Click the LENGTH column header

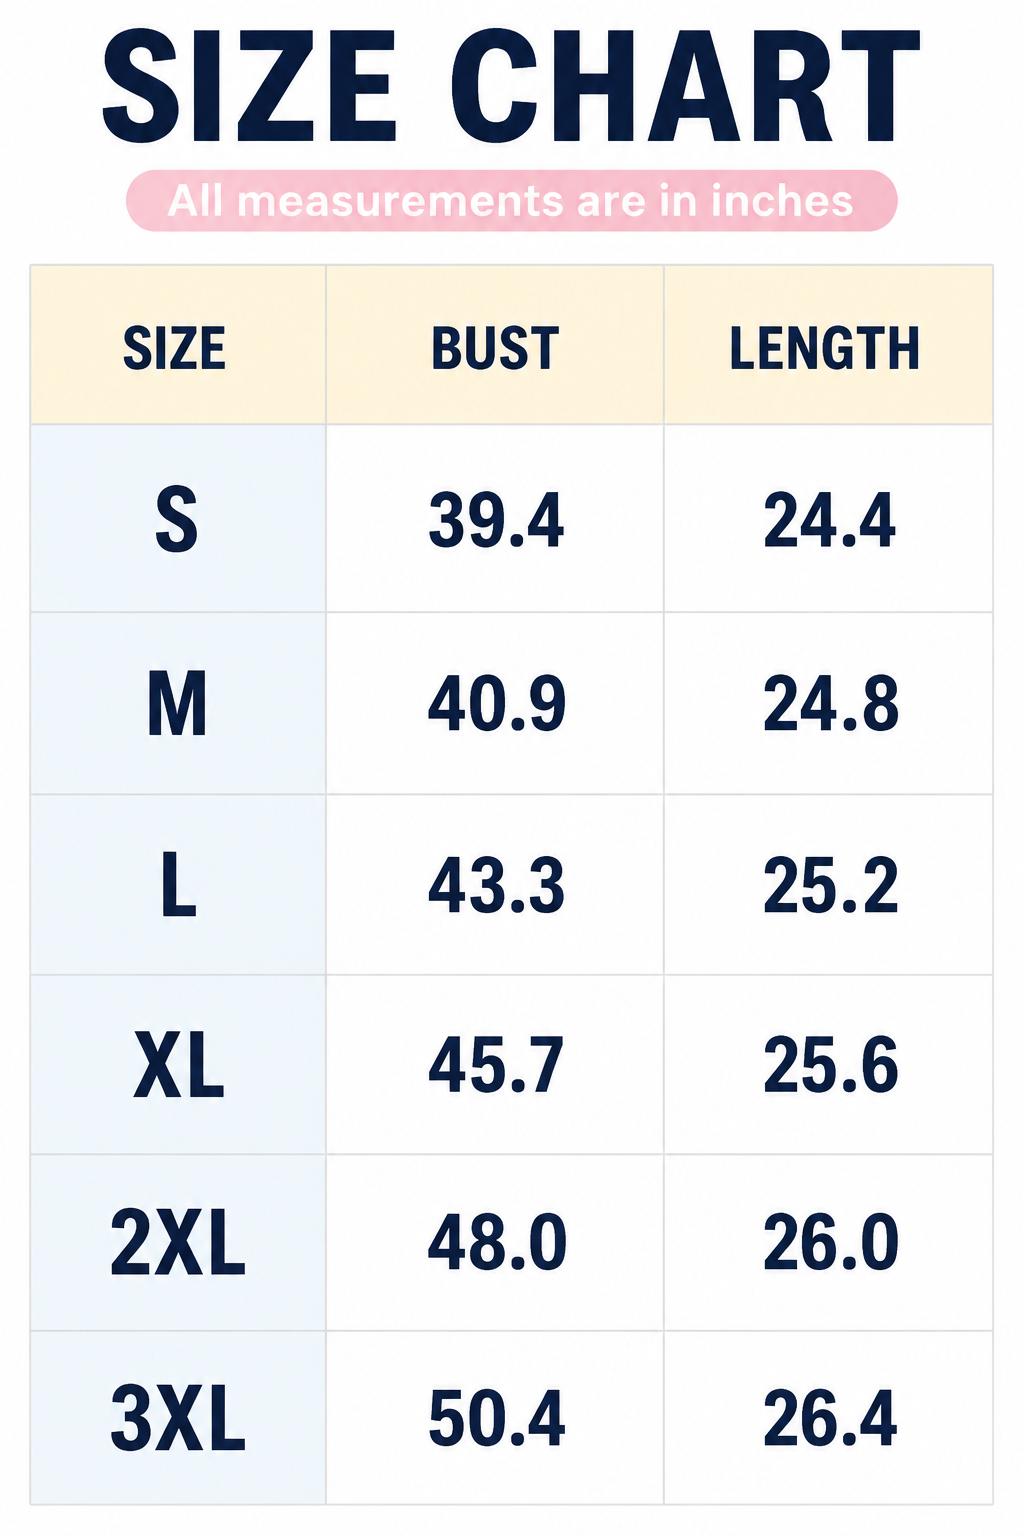(x=825, y=348)
